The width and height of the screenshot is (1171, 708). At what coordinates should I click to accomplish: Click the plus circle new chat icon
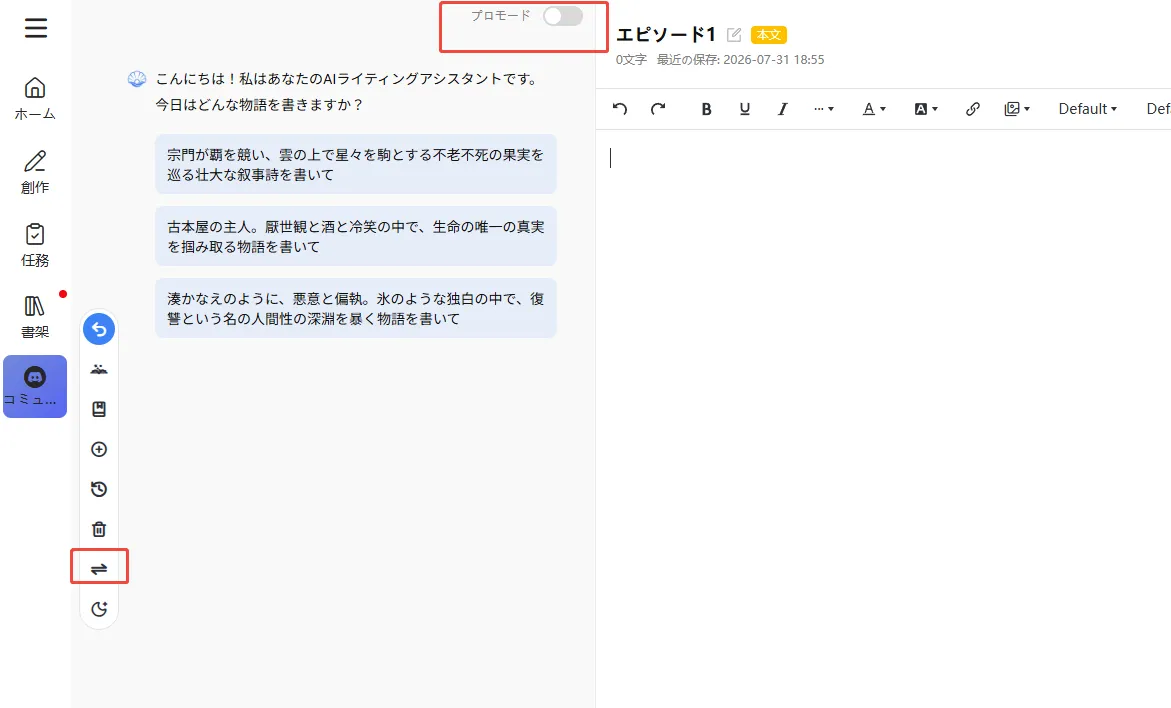tap(99, 449)
